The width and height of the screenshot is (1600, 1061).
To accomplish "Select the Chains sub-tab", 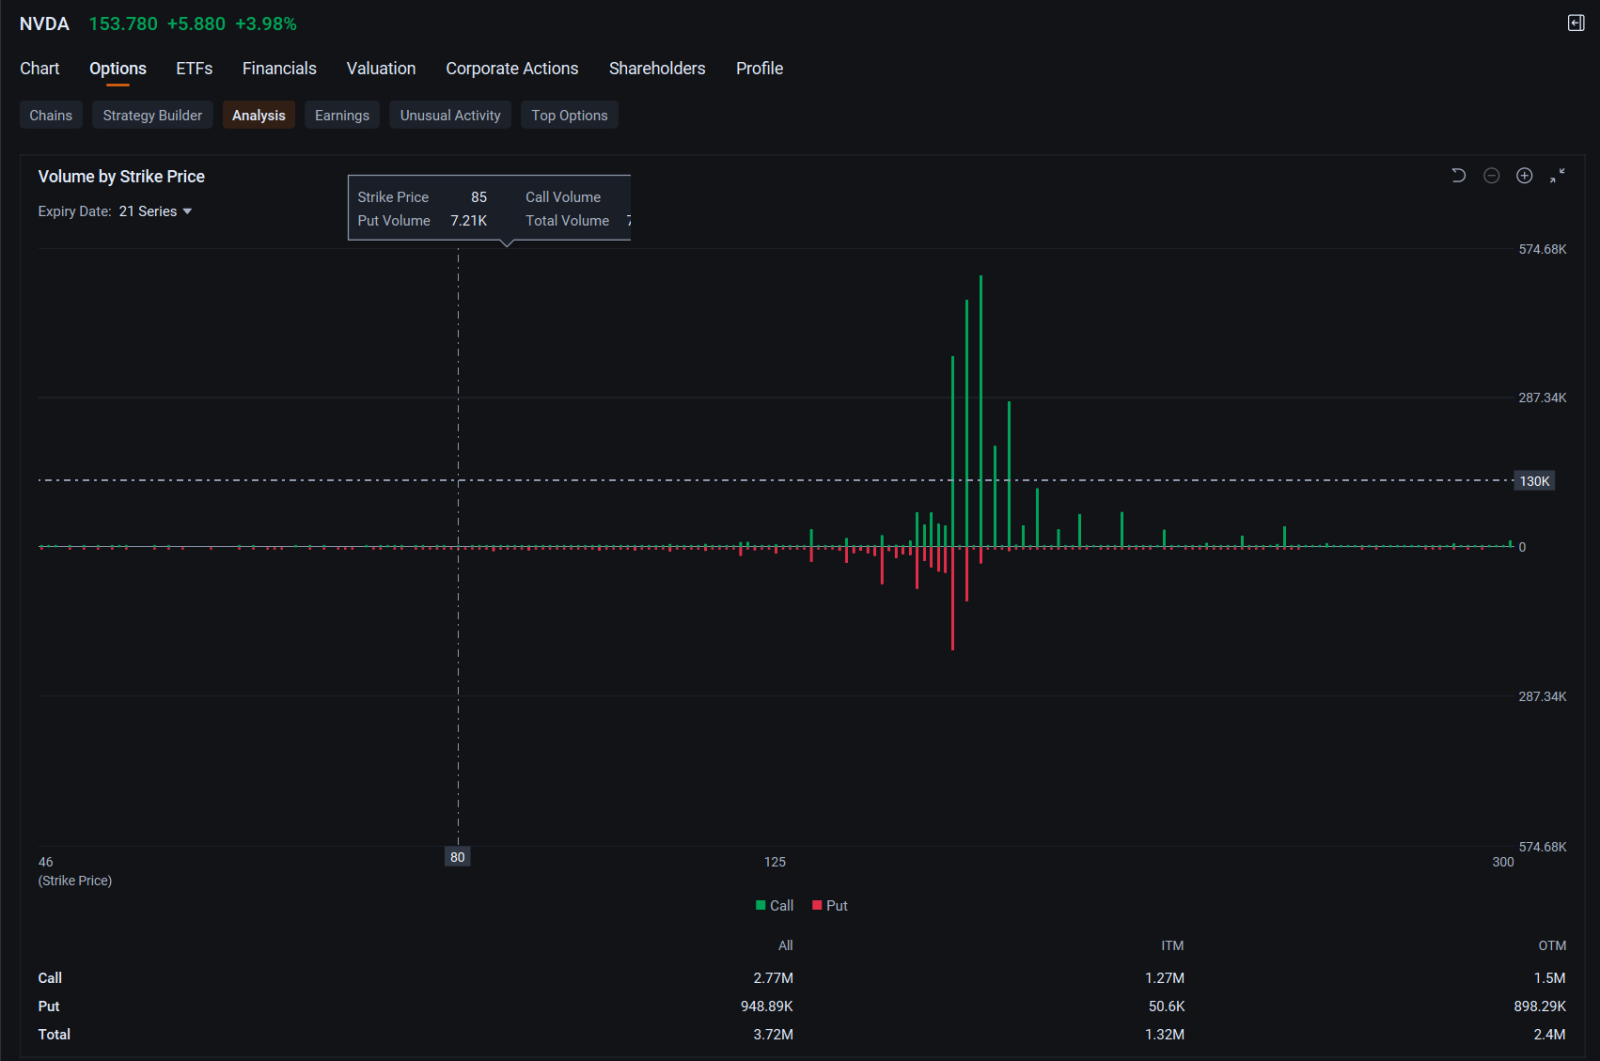I will 51,115.
